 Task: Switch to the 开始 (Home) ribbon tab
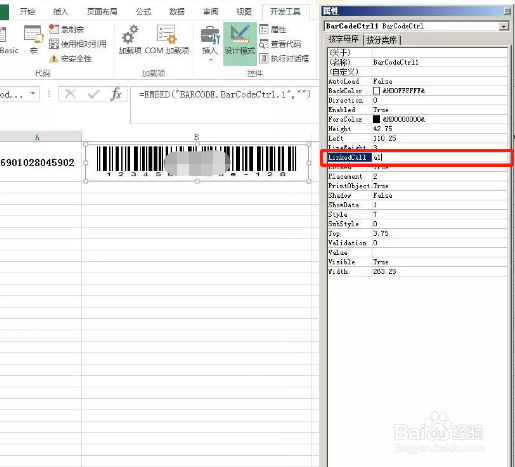click(27, 12)
